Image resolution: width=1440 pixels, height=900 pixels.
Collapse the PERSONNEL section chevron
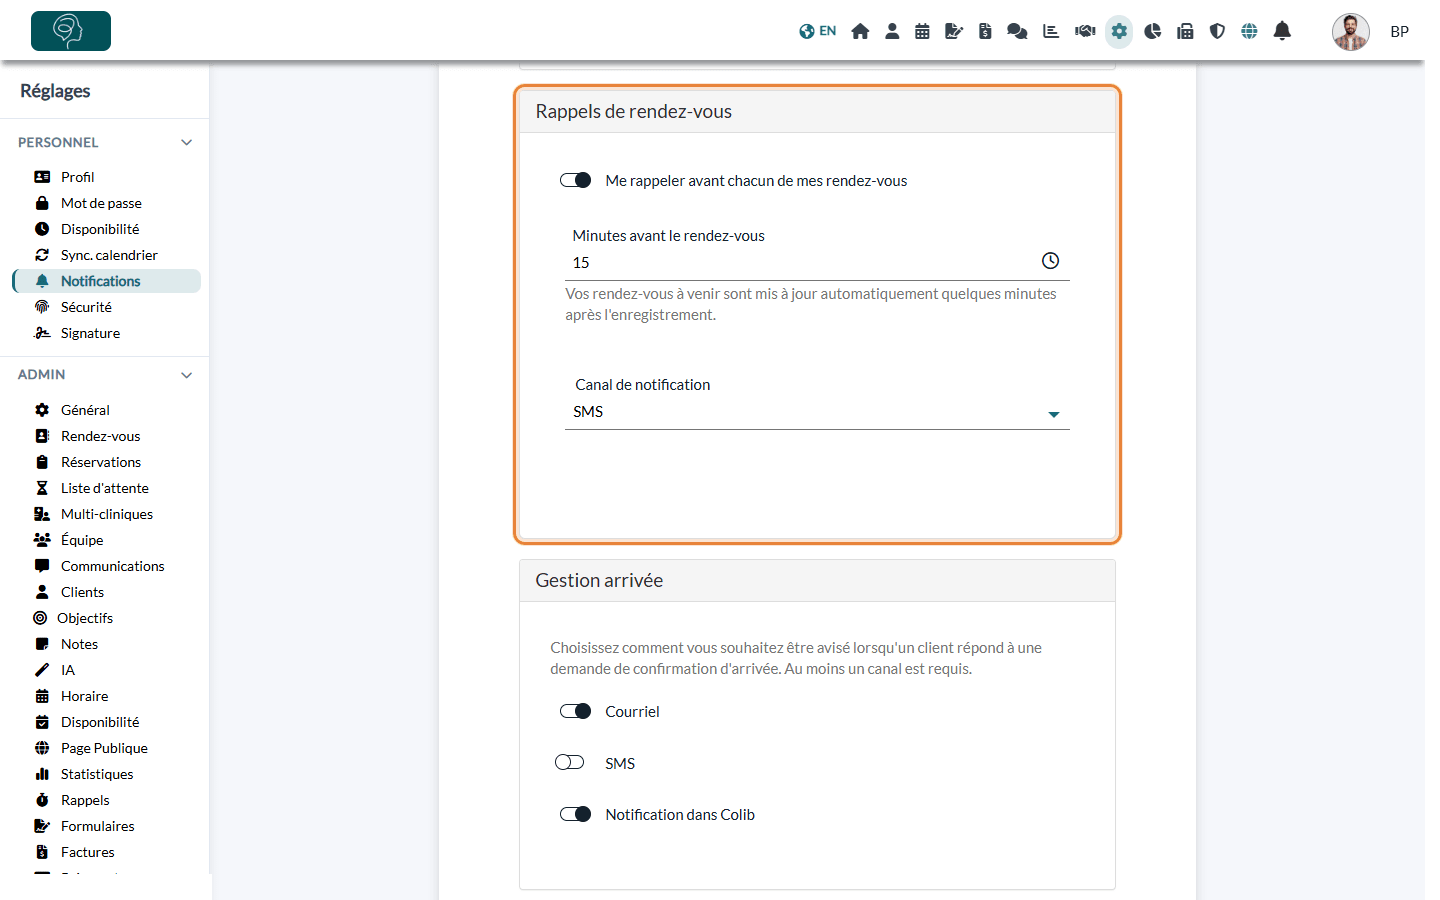pos(186,142)
